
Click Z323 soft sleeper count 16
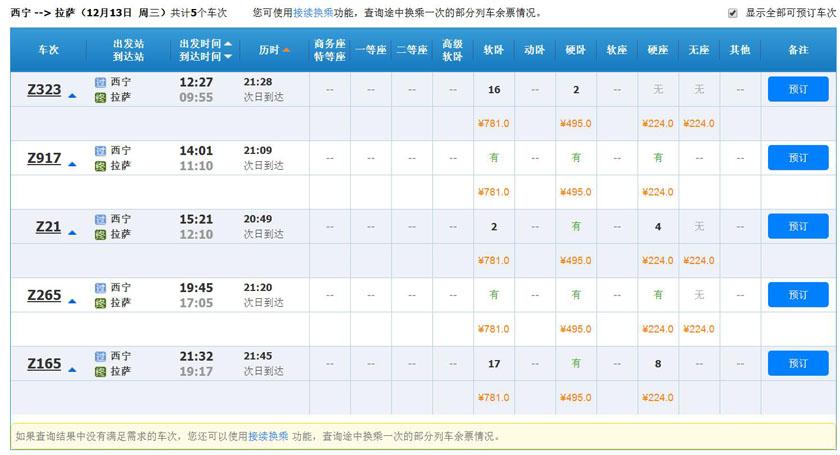494,89
